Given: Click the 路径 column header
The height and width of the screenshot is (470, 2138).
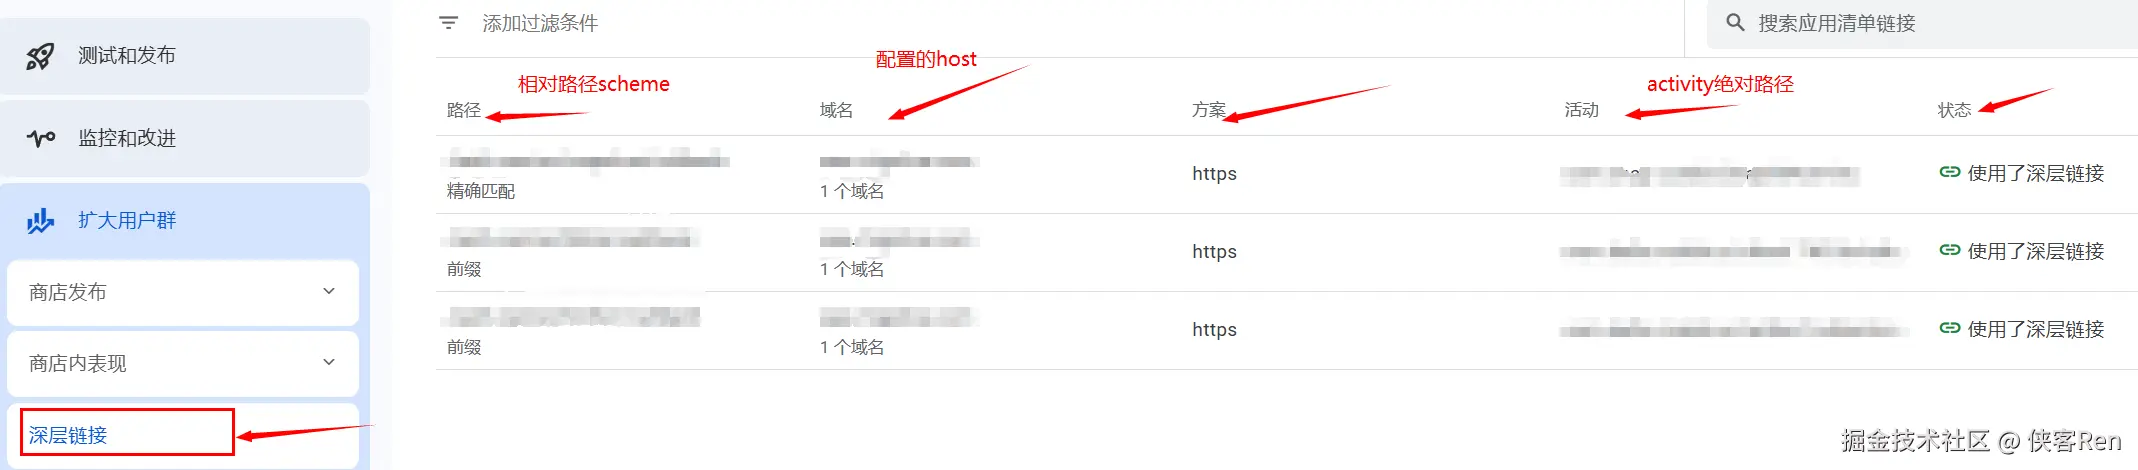Looking at the screenshot, I should coord(464,110).
